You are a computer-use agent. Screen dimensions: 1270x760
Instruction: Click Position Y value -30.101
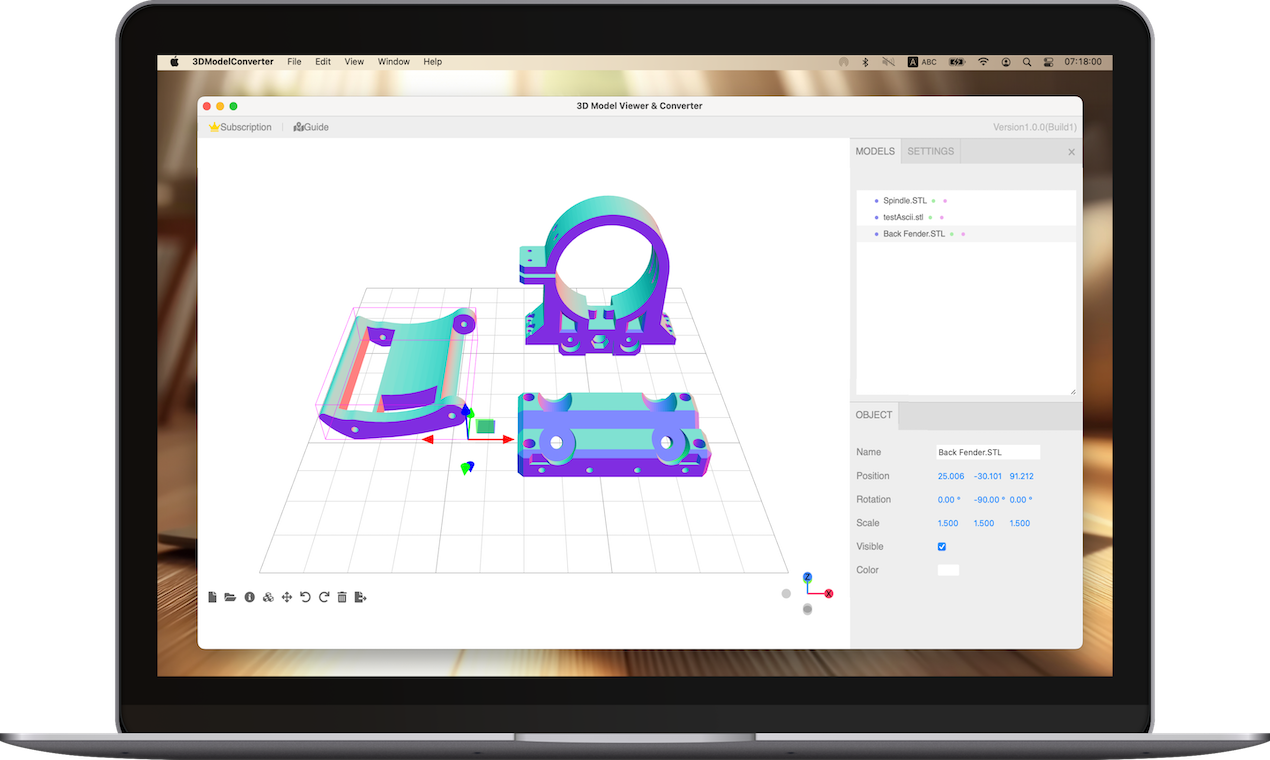tap(988, 476)
